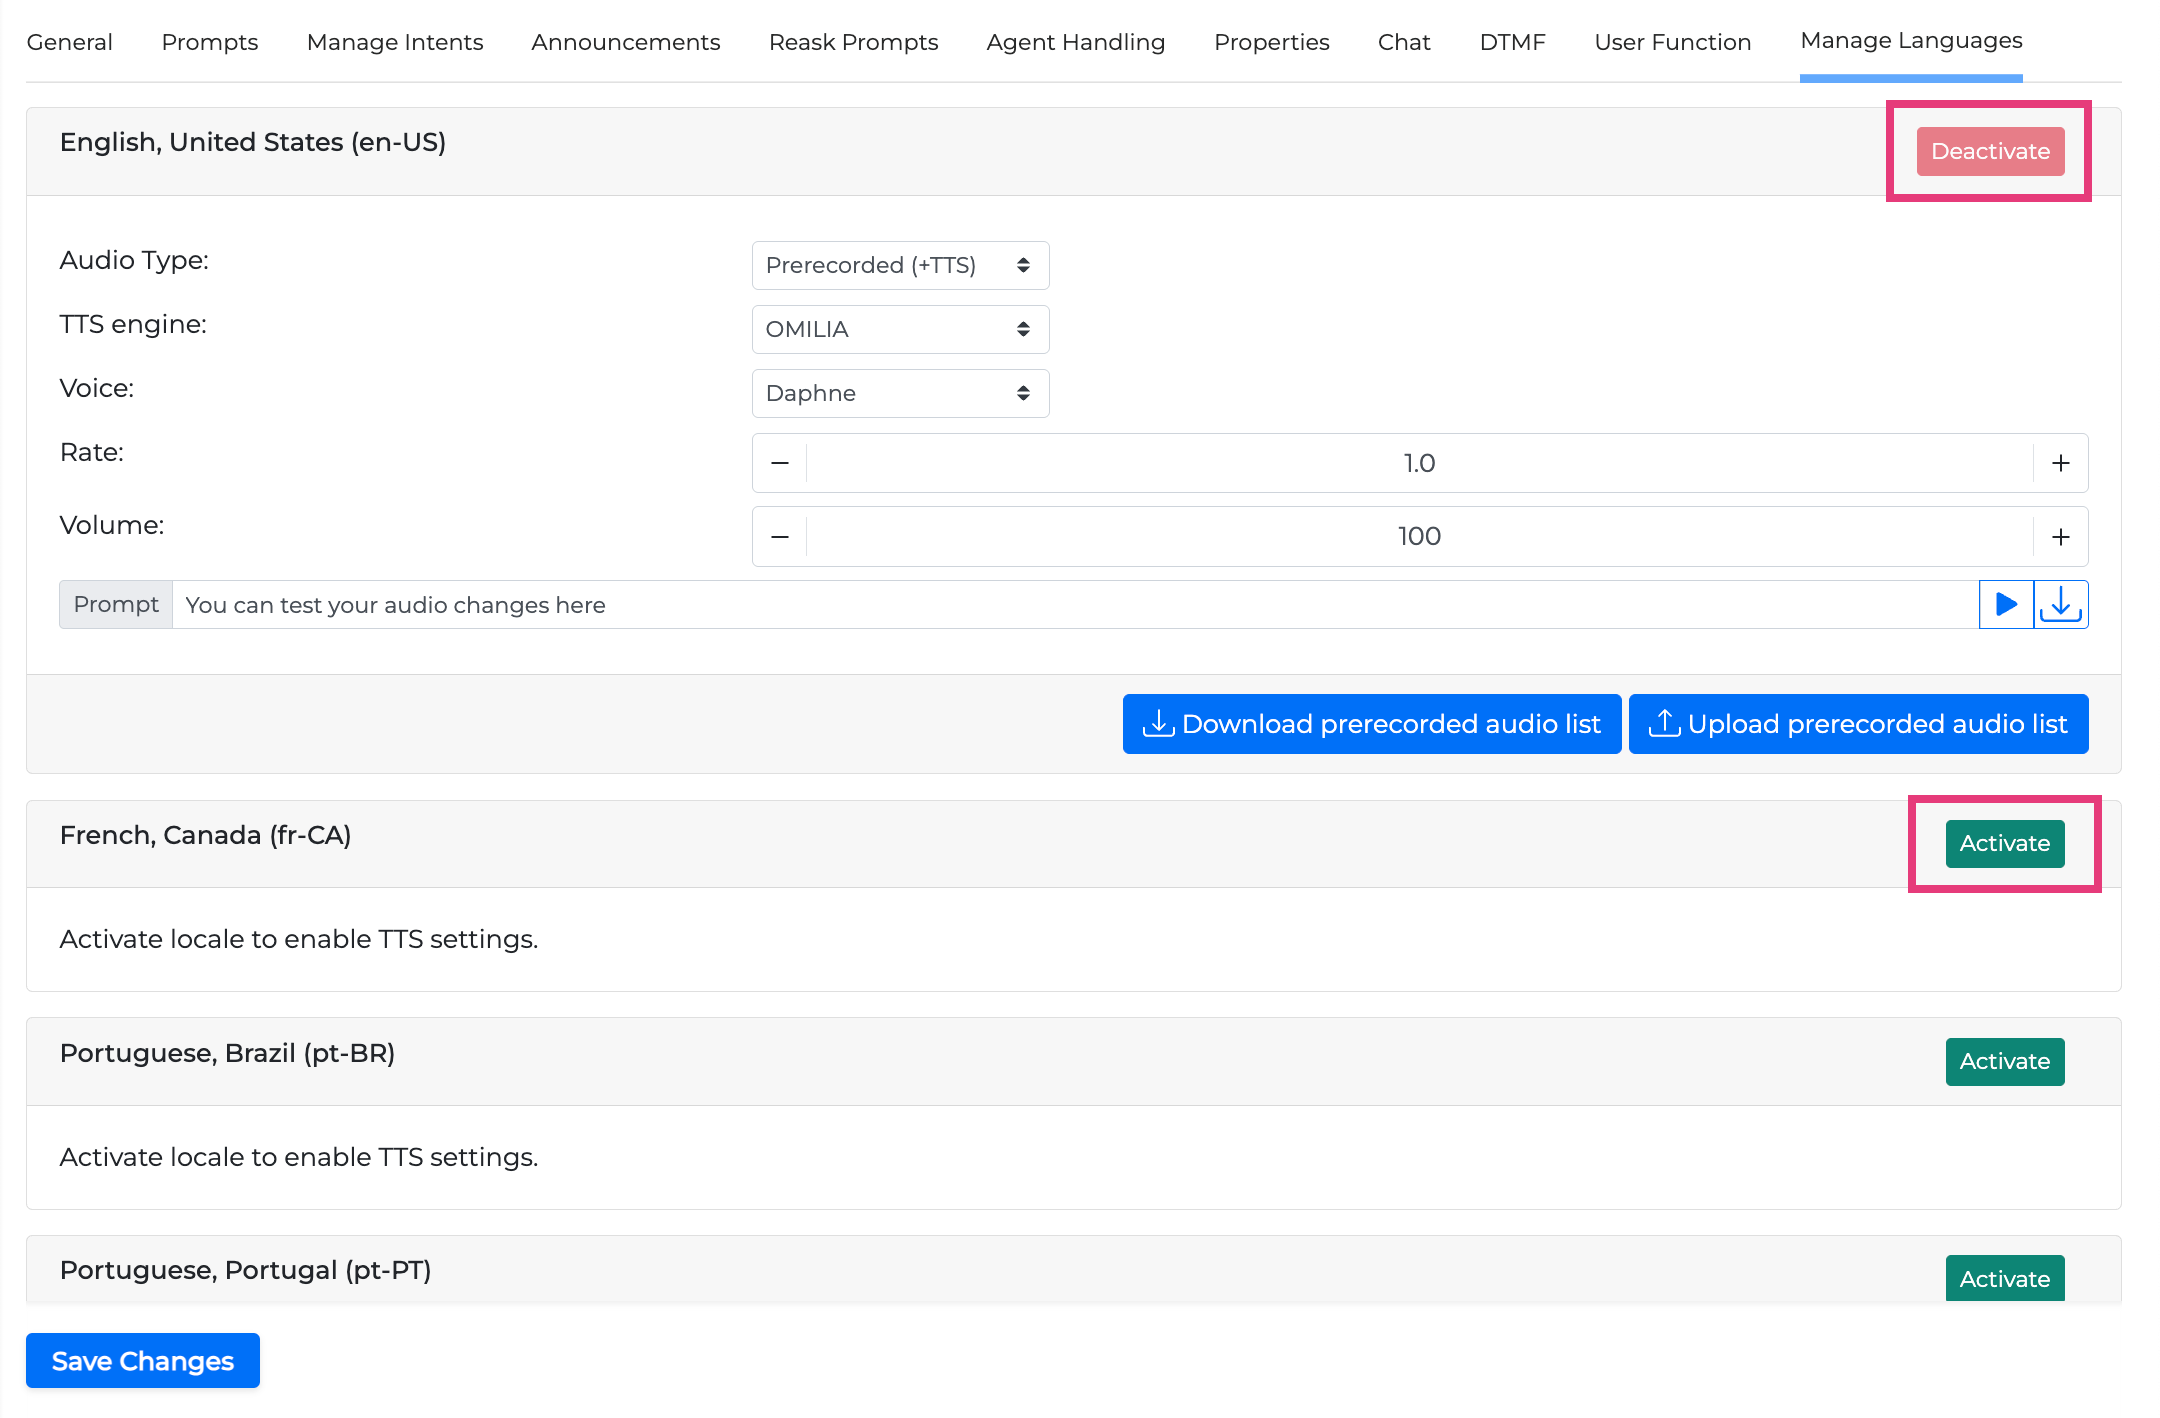The height and width of the screenshot is (1418, 2160).
Task: Go to the DTMF tab
Action: tap(1512, 42)
